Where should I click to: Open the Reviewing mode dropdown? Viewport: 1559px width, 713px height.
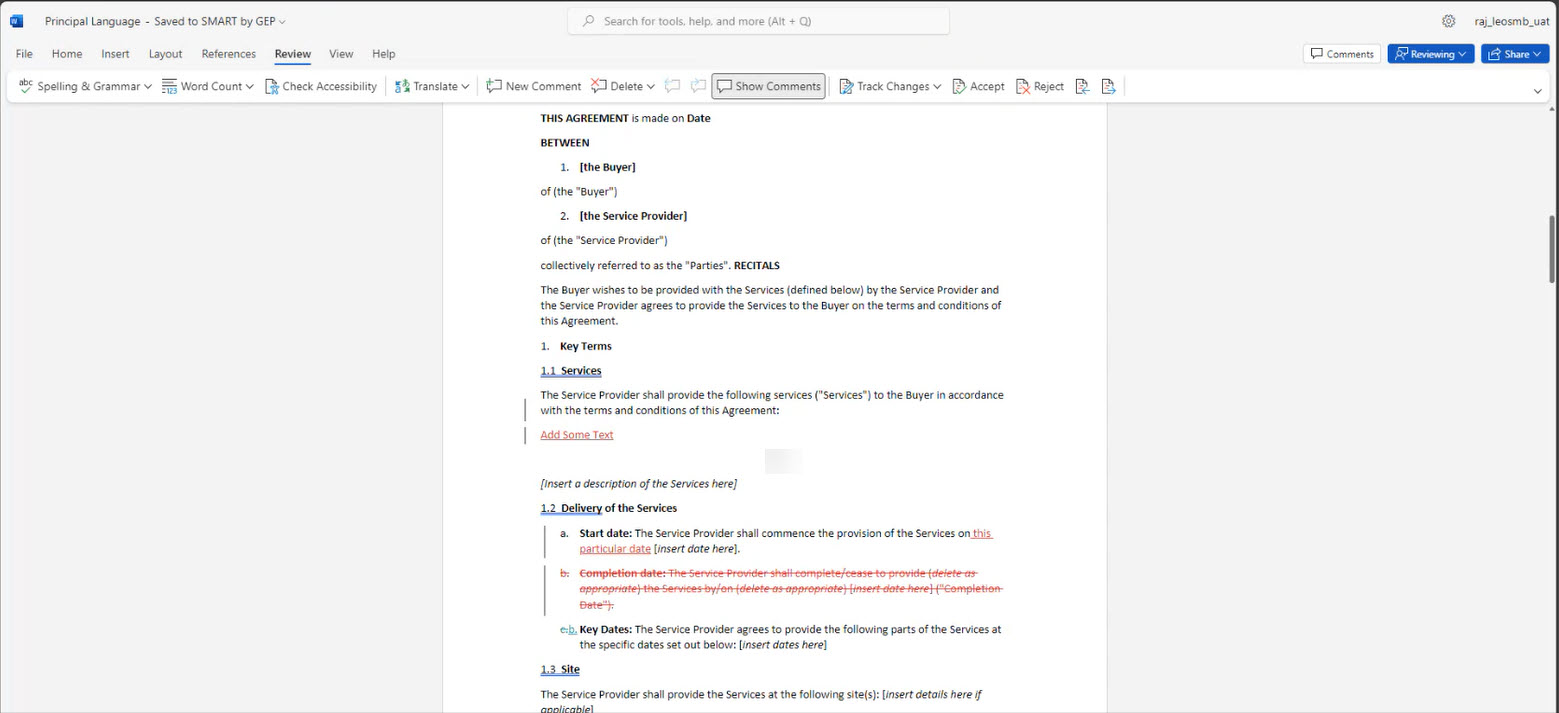pos(1430,54)
